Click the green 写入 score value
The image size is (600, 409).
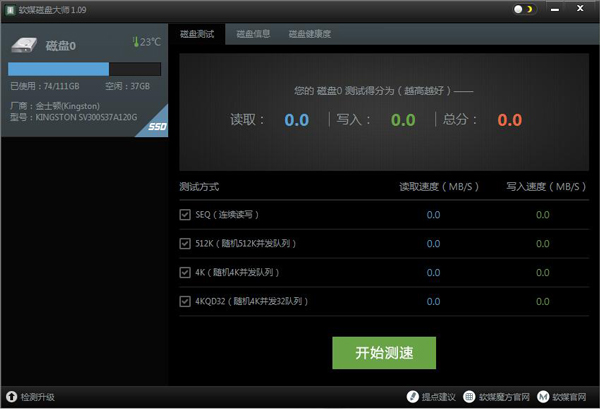(x=403, y=120)
